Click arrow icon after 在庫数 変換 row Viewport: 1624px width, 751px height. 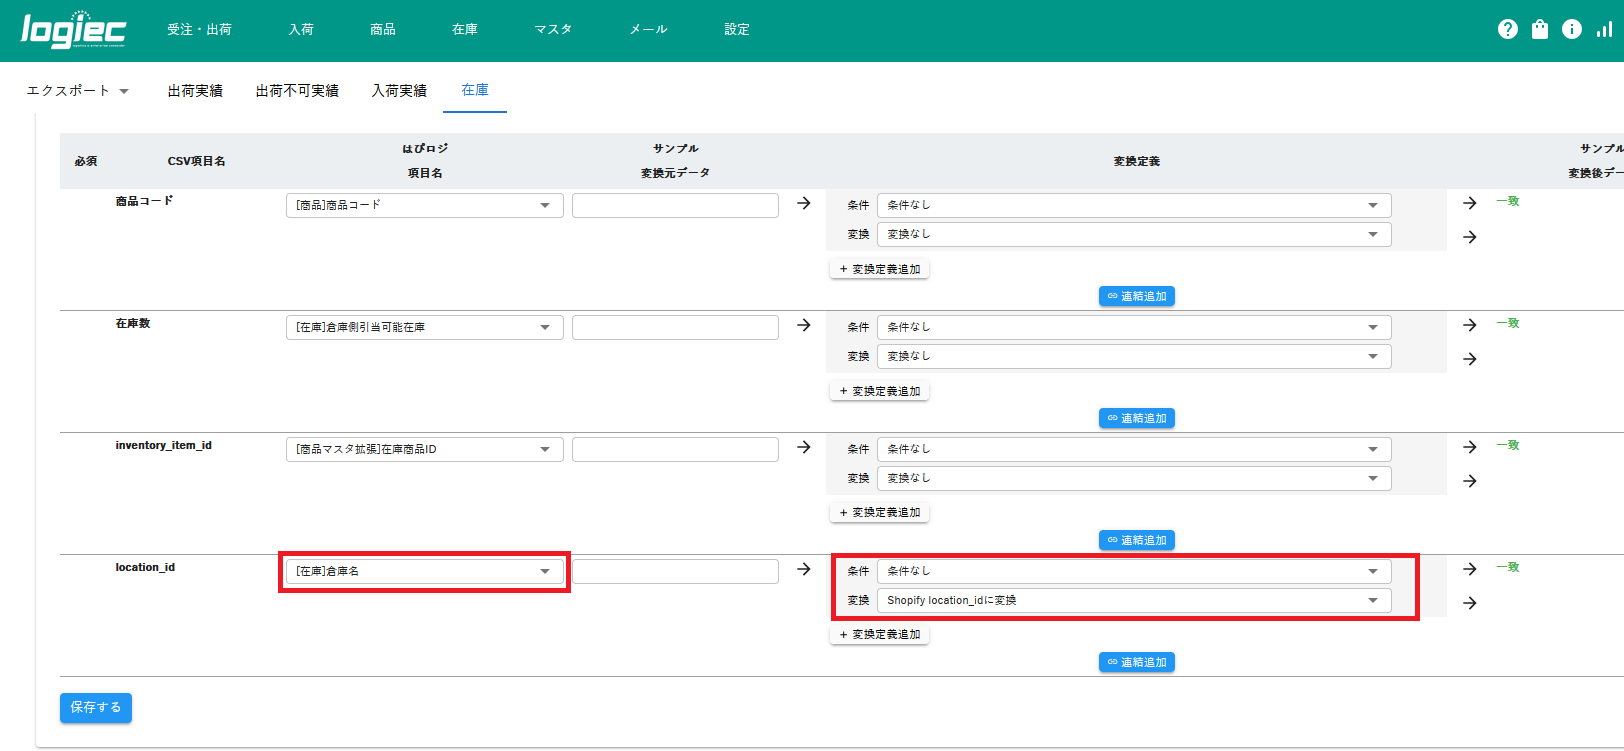1470,359
